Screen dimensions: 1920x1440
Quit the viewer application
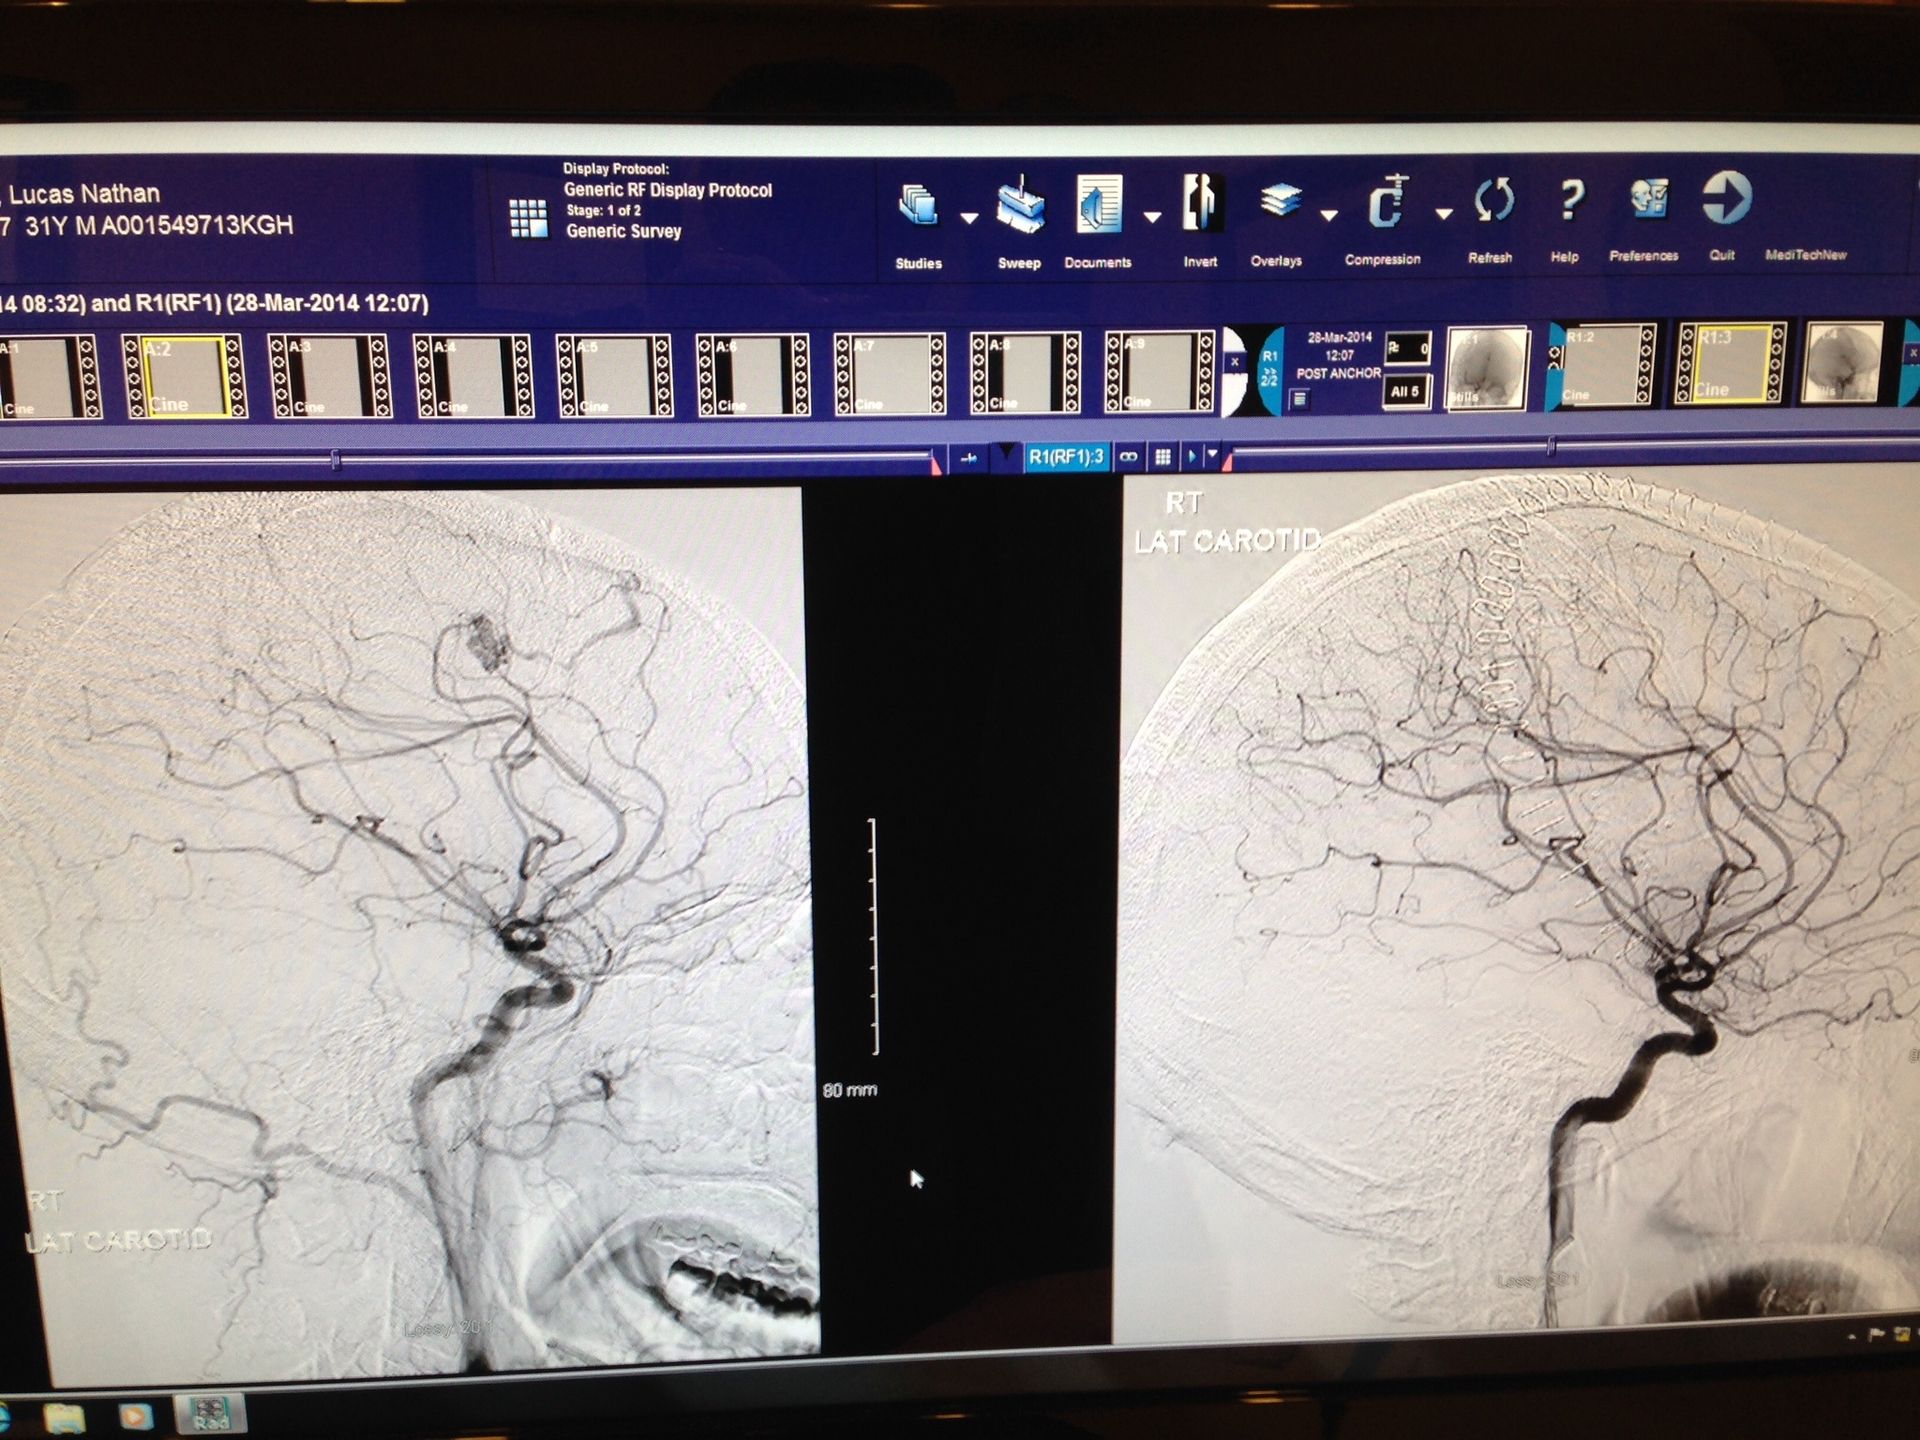(1726, 198)
